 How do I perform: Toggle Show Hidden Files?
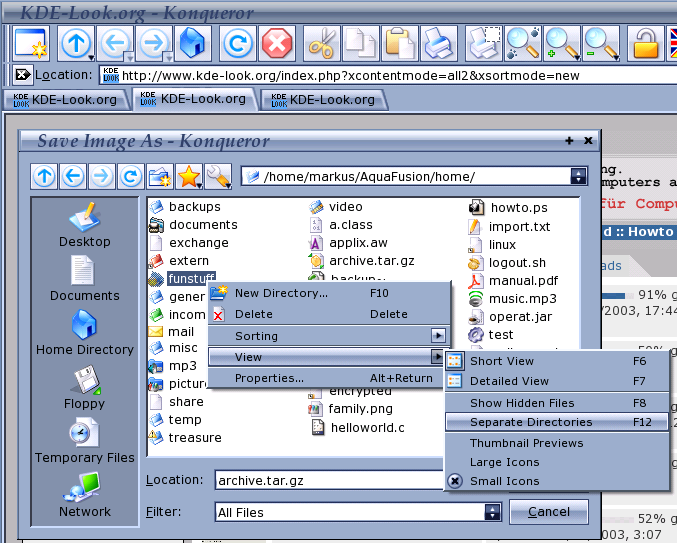click(x=557, y=403)
